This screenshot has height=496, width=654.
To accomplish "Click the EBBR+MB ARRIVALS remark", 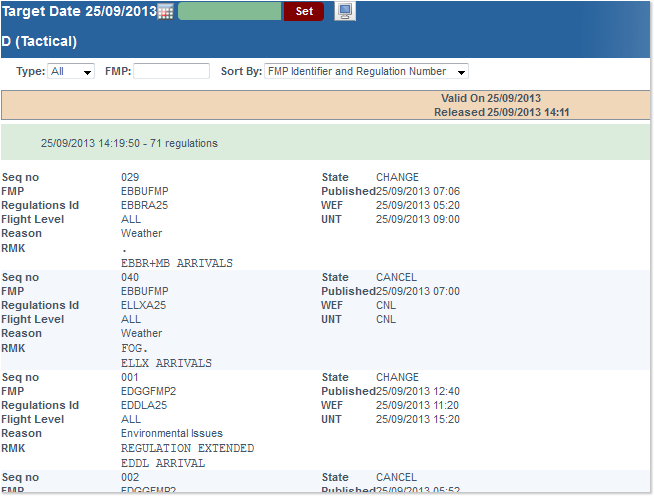I will click(176, 263).
